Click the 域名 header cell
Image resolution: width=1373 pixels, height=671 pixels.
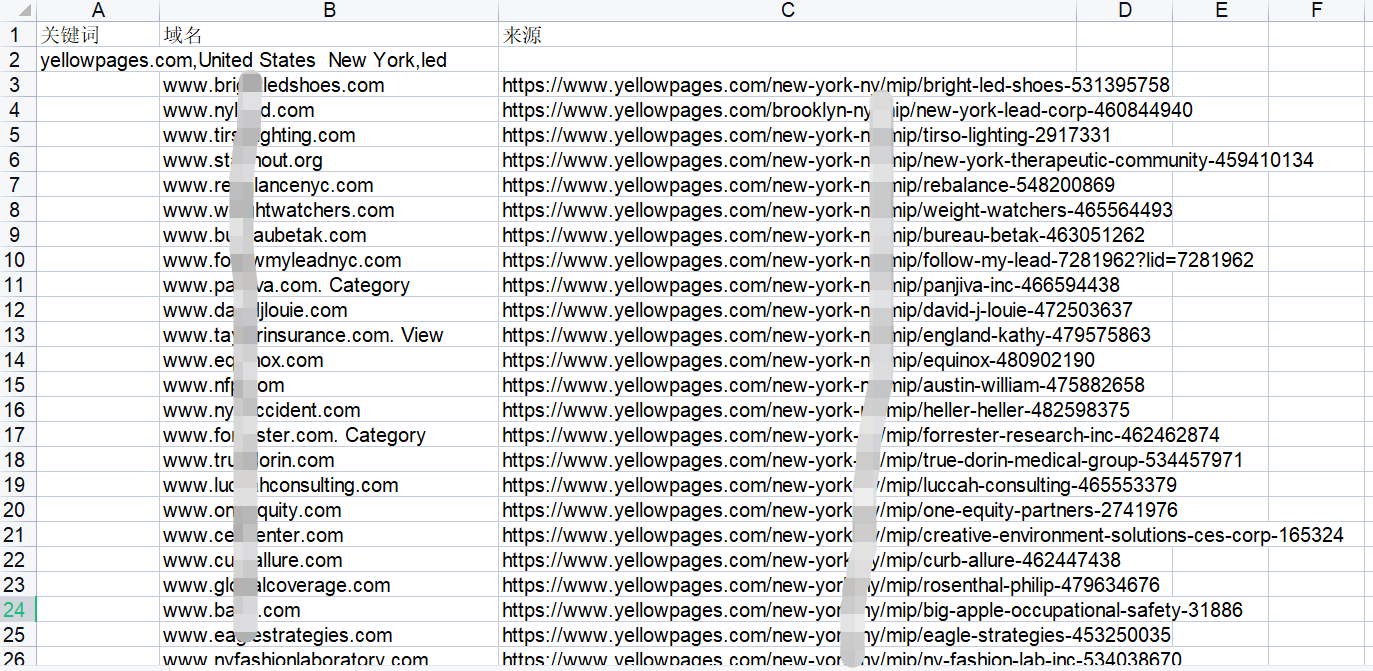[x=329, y=35]
